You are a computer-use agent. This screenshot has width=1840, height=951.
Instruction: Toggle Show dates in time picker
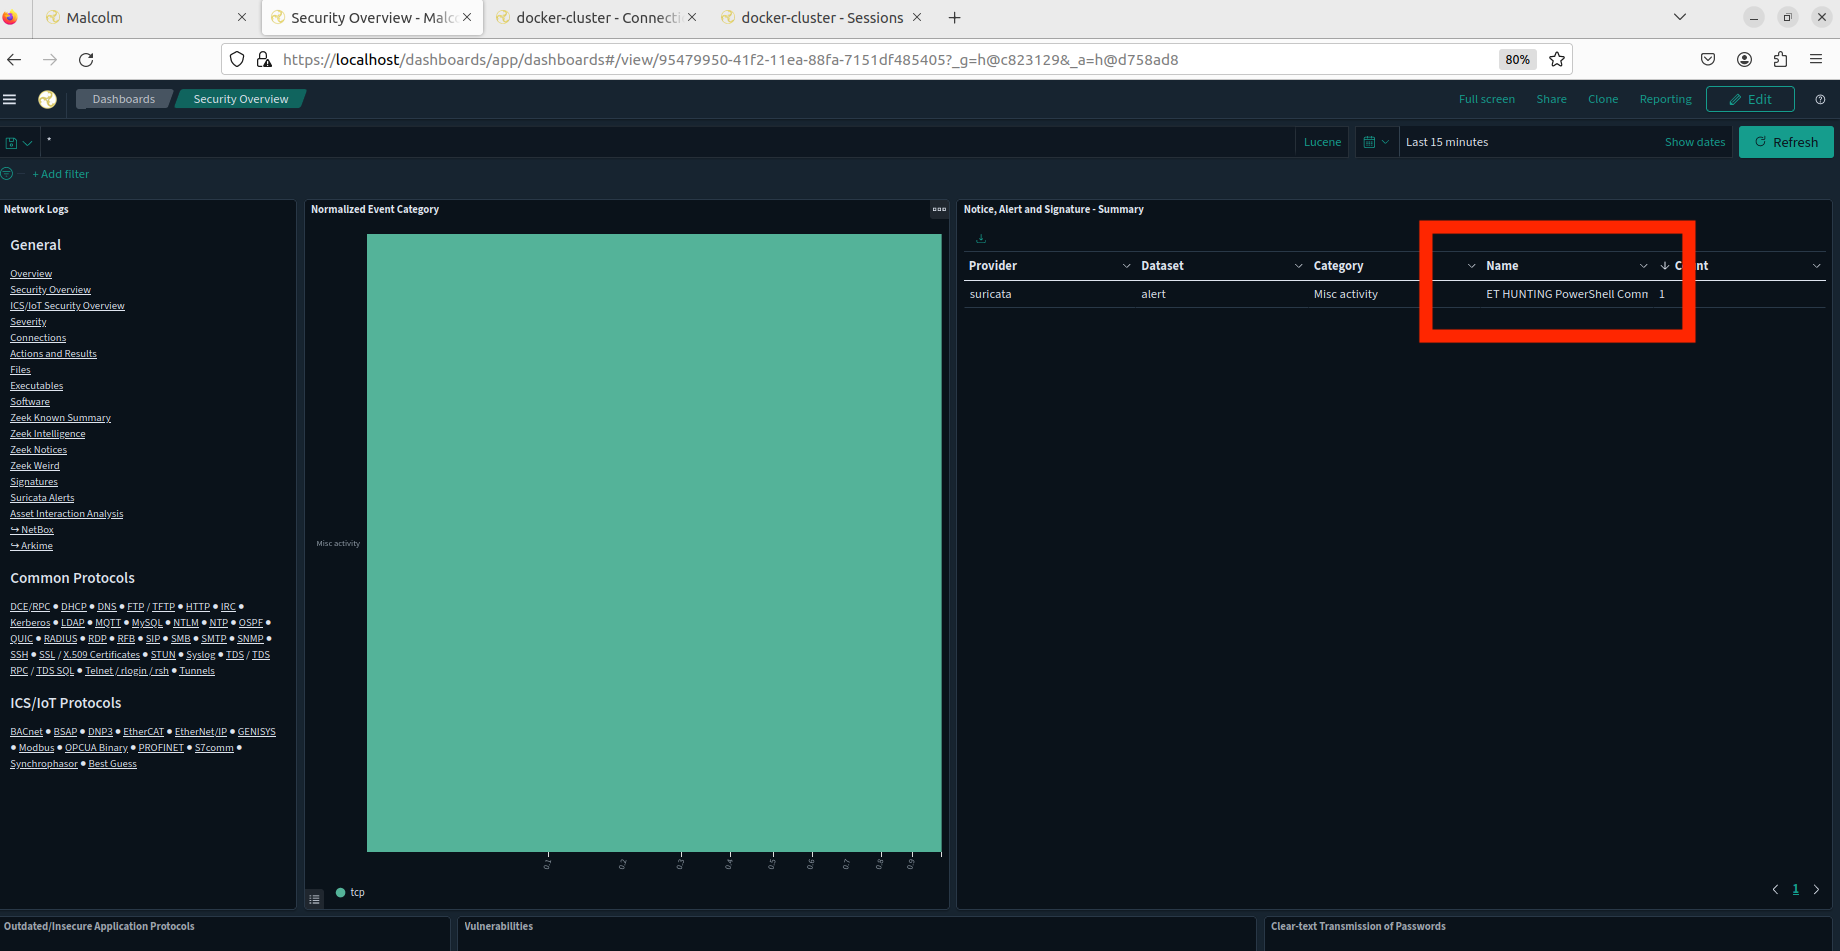pyautogui.click(x=1694, y=142)
